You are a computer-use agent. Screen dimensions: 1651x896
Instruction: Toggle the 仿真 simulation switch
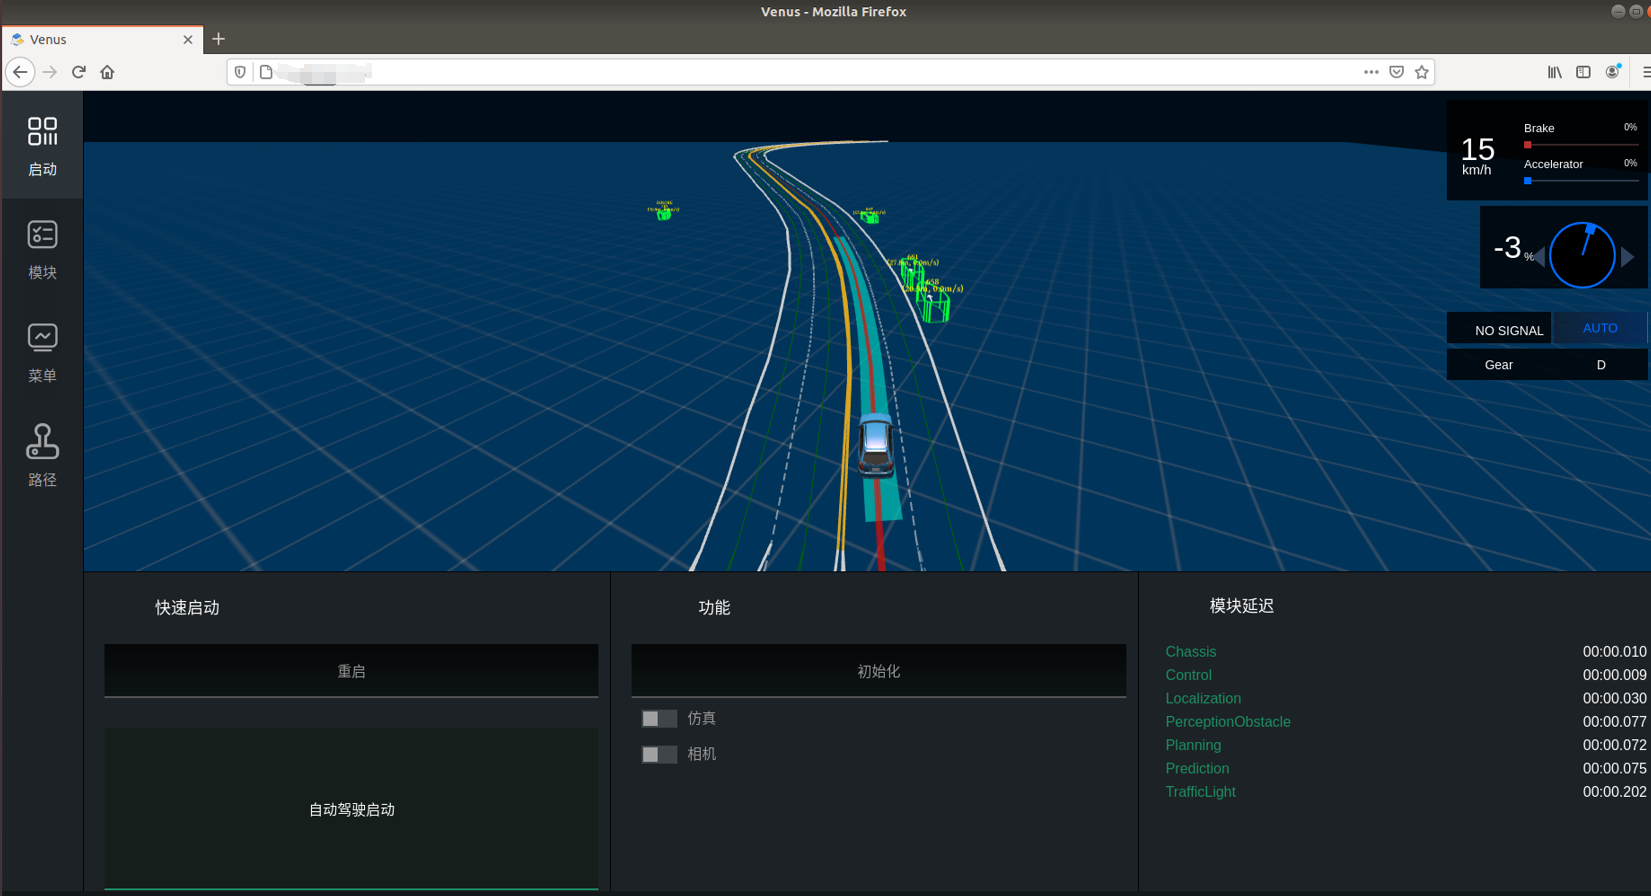coord(659,719)
